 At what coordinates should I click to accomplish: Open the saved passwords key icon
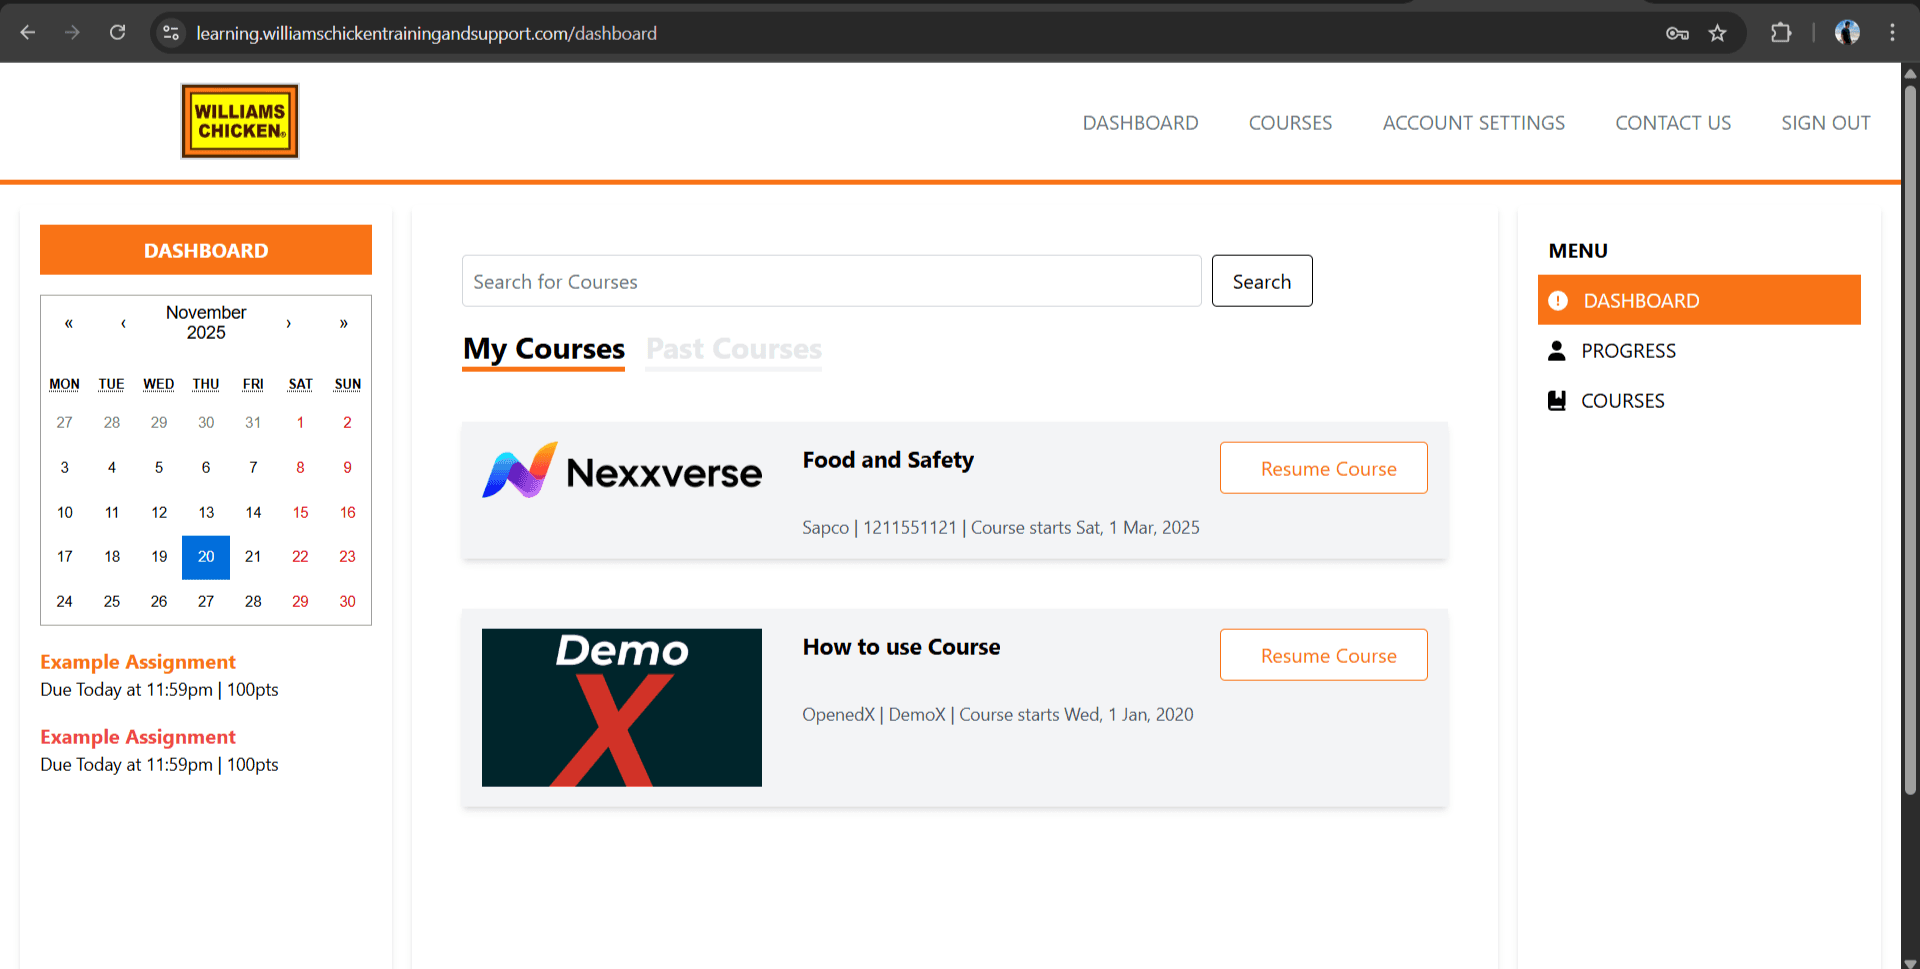[1677, 33]
